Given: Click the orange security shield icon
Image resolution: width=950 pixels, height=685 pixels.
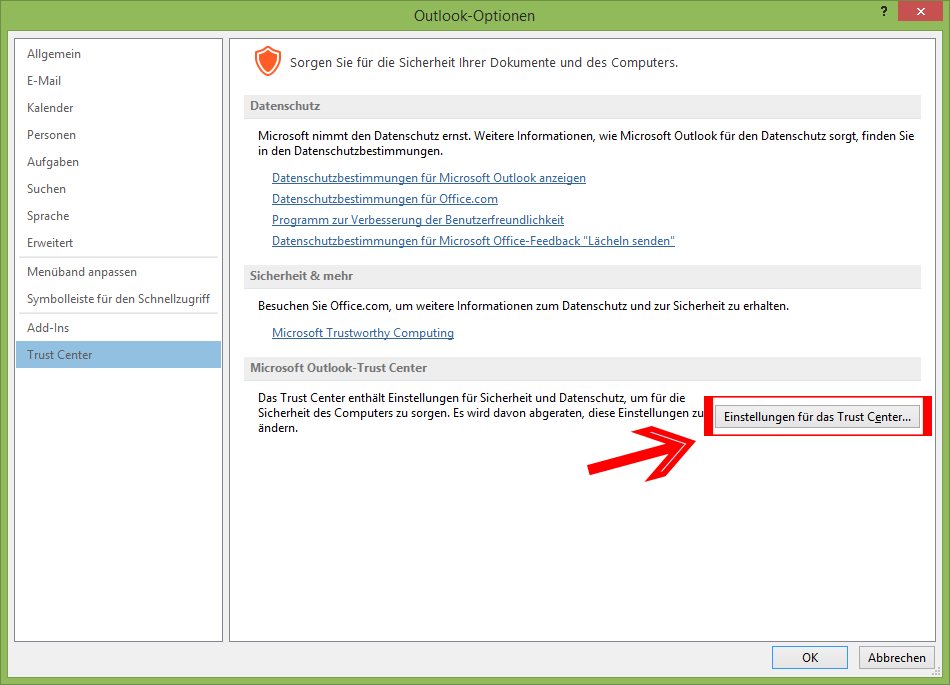Looking at the screenshot, I should 267,61.
